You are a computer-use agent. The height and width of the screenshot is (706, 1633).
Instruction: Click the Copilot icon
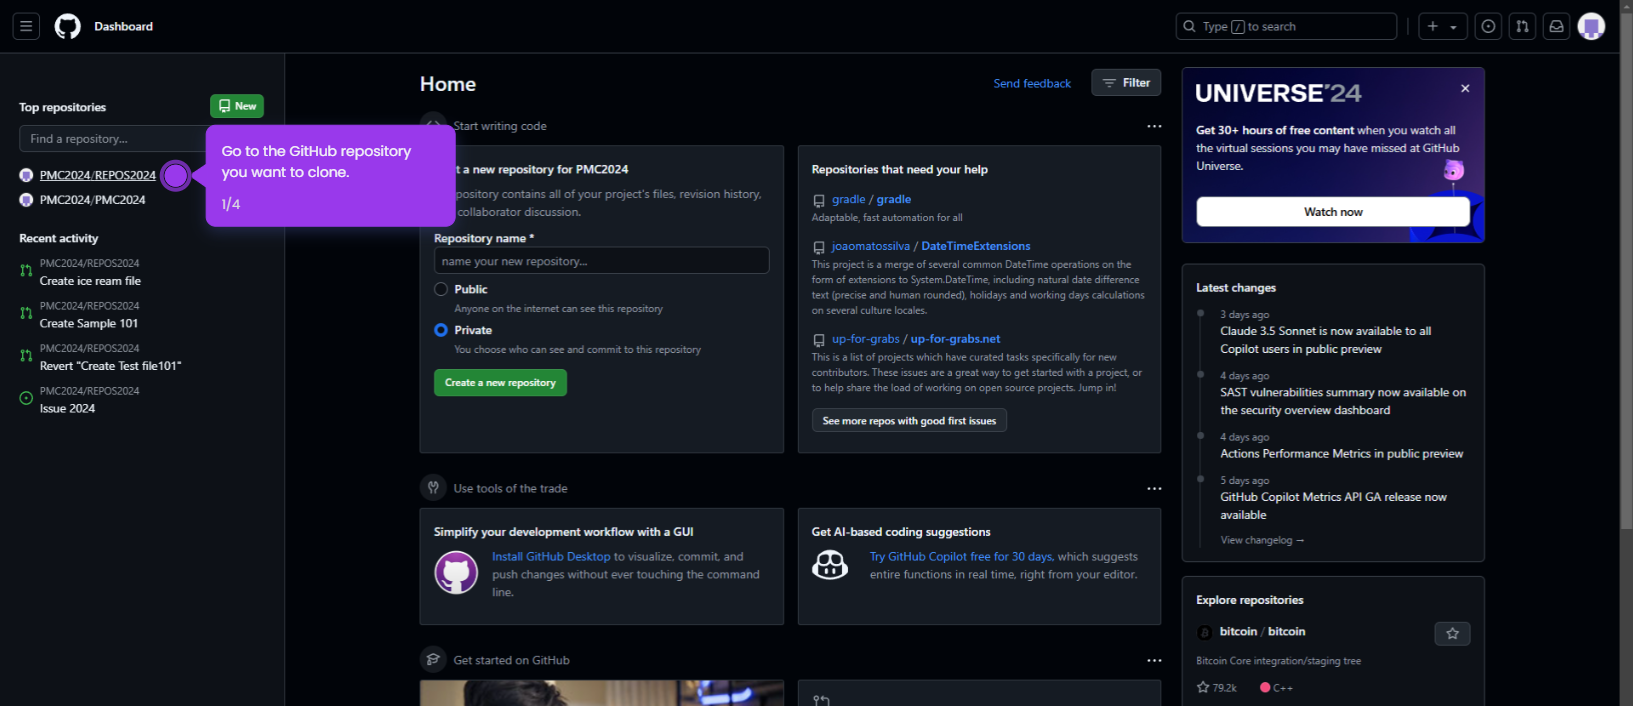pyautogui.click(x=830, y=566)
